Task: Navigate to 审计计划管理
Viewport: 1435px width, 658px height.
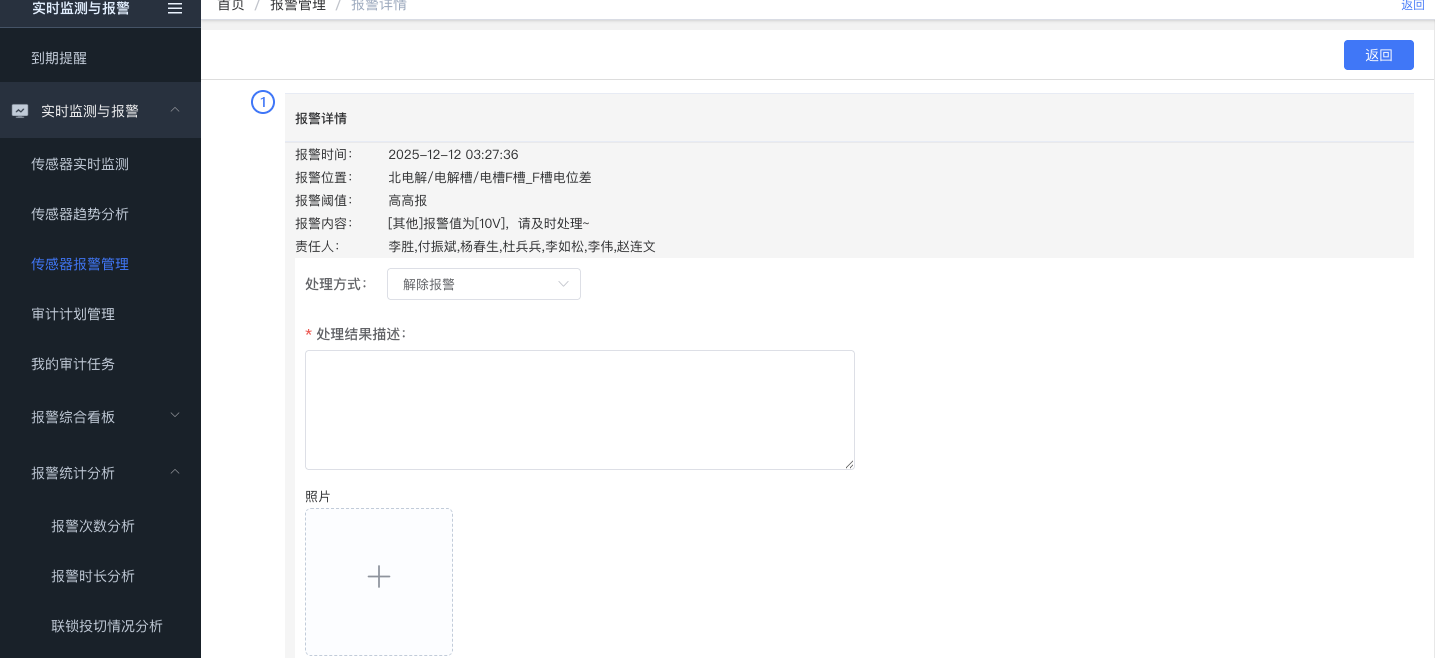Action: click(73, 314)
